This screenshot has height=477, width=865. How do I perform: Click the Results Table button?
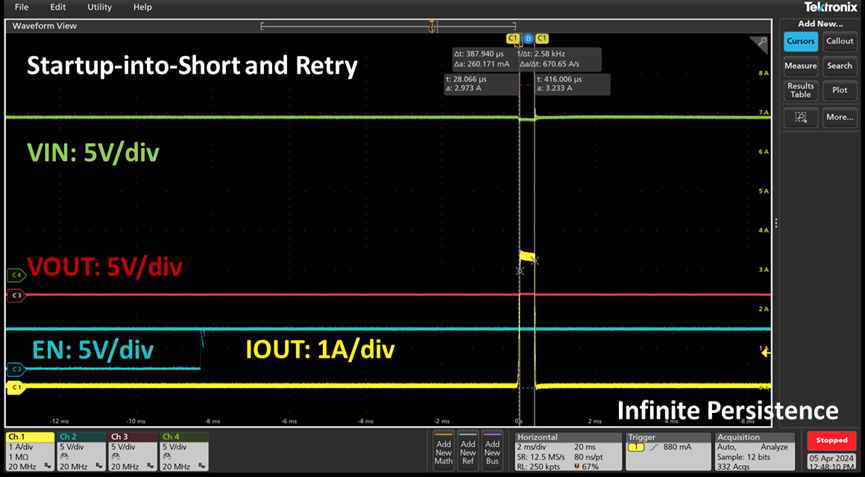[x=800, y=90]
